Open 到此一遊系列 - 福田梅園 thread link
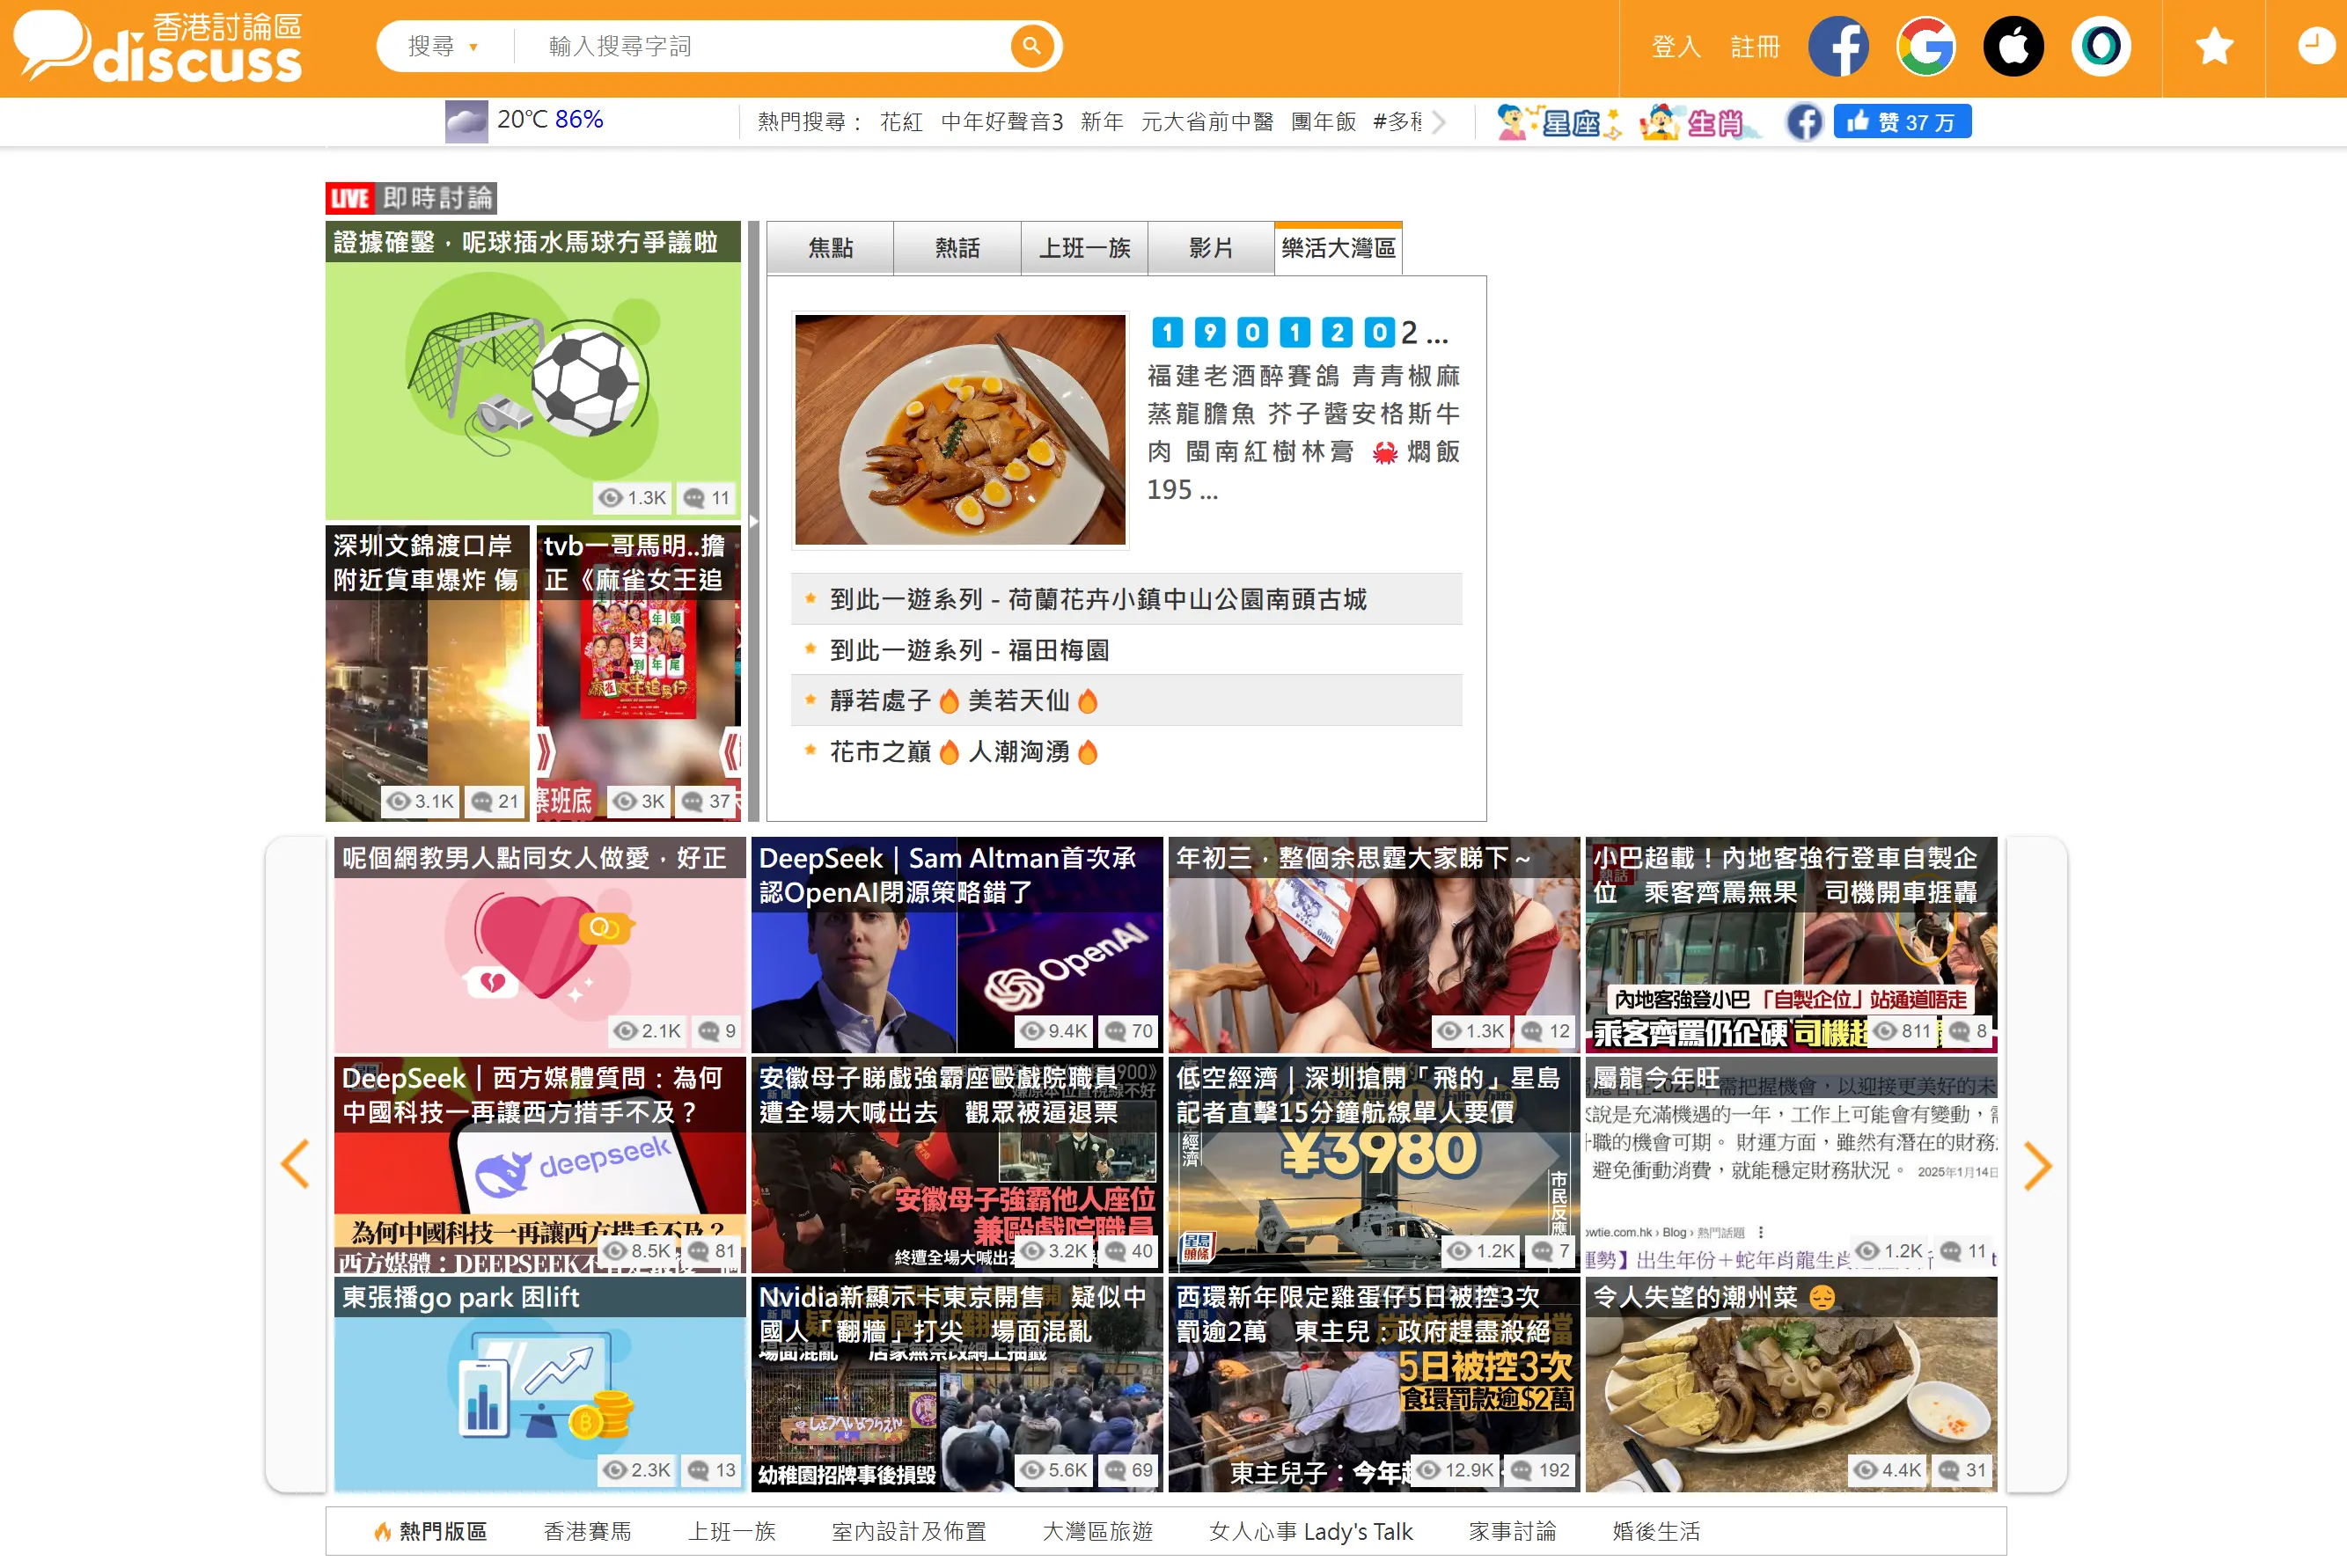Image resolution: width=2347 pixels, height=1568 pixels. coord(968,650)
